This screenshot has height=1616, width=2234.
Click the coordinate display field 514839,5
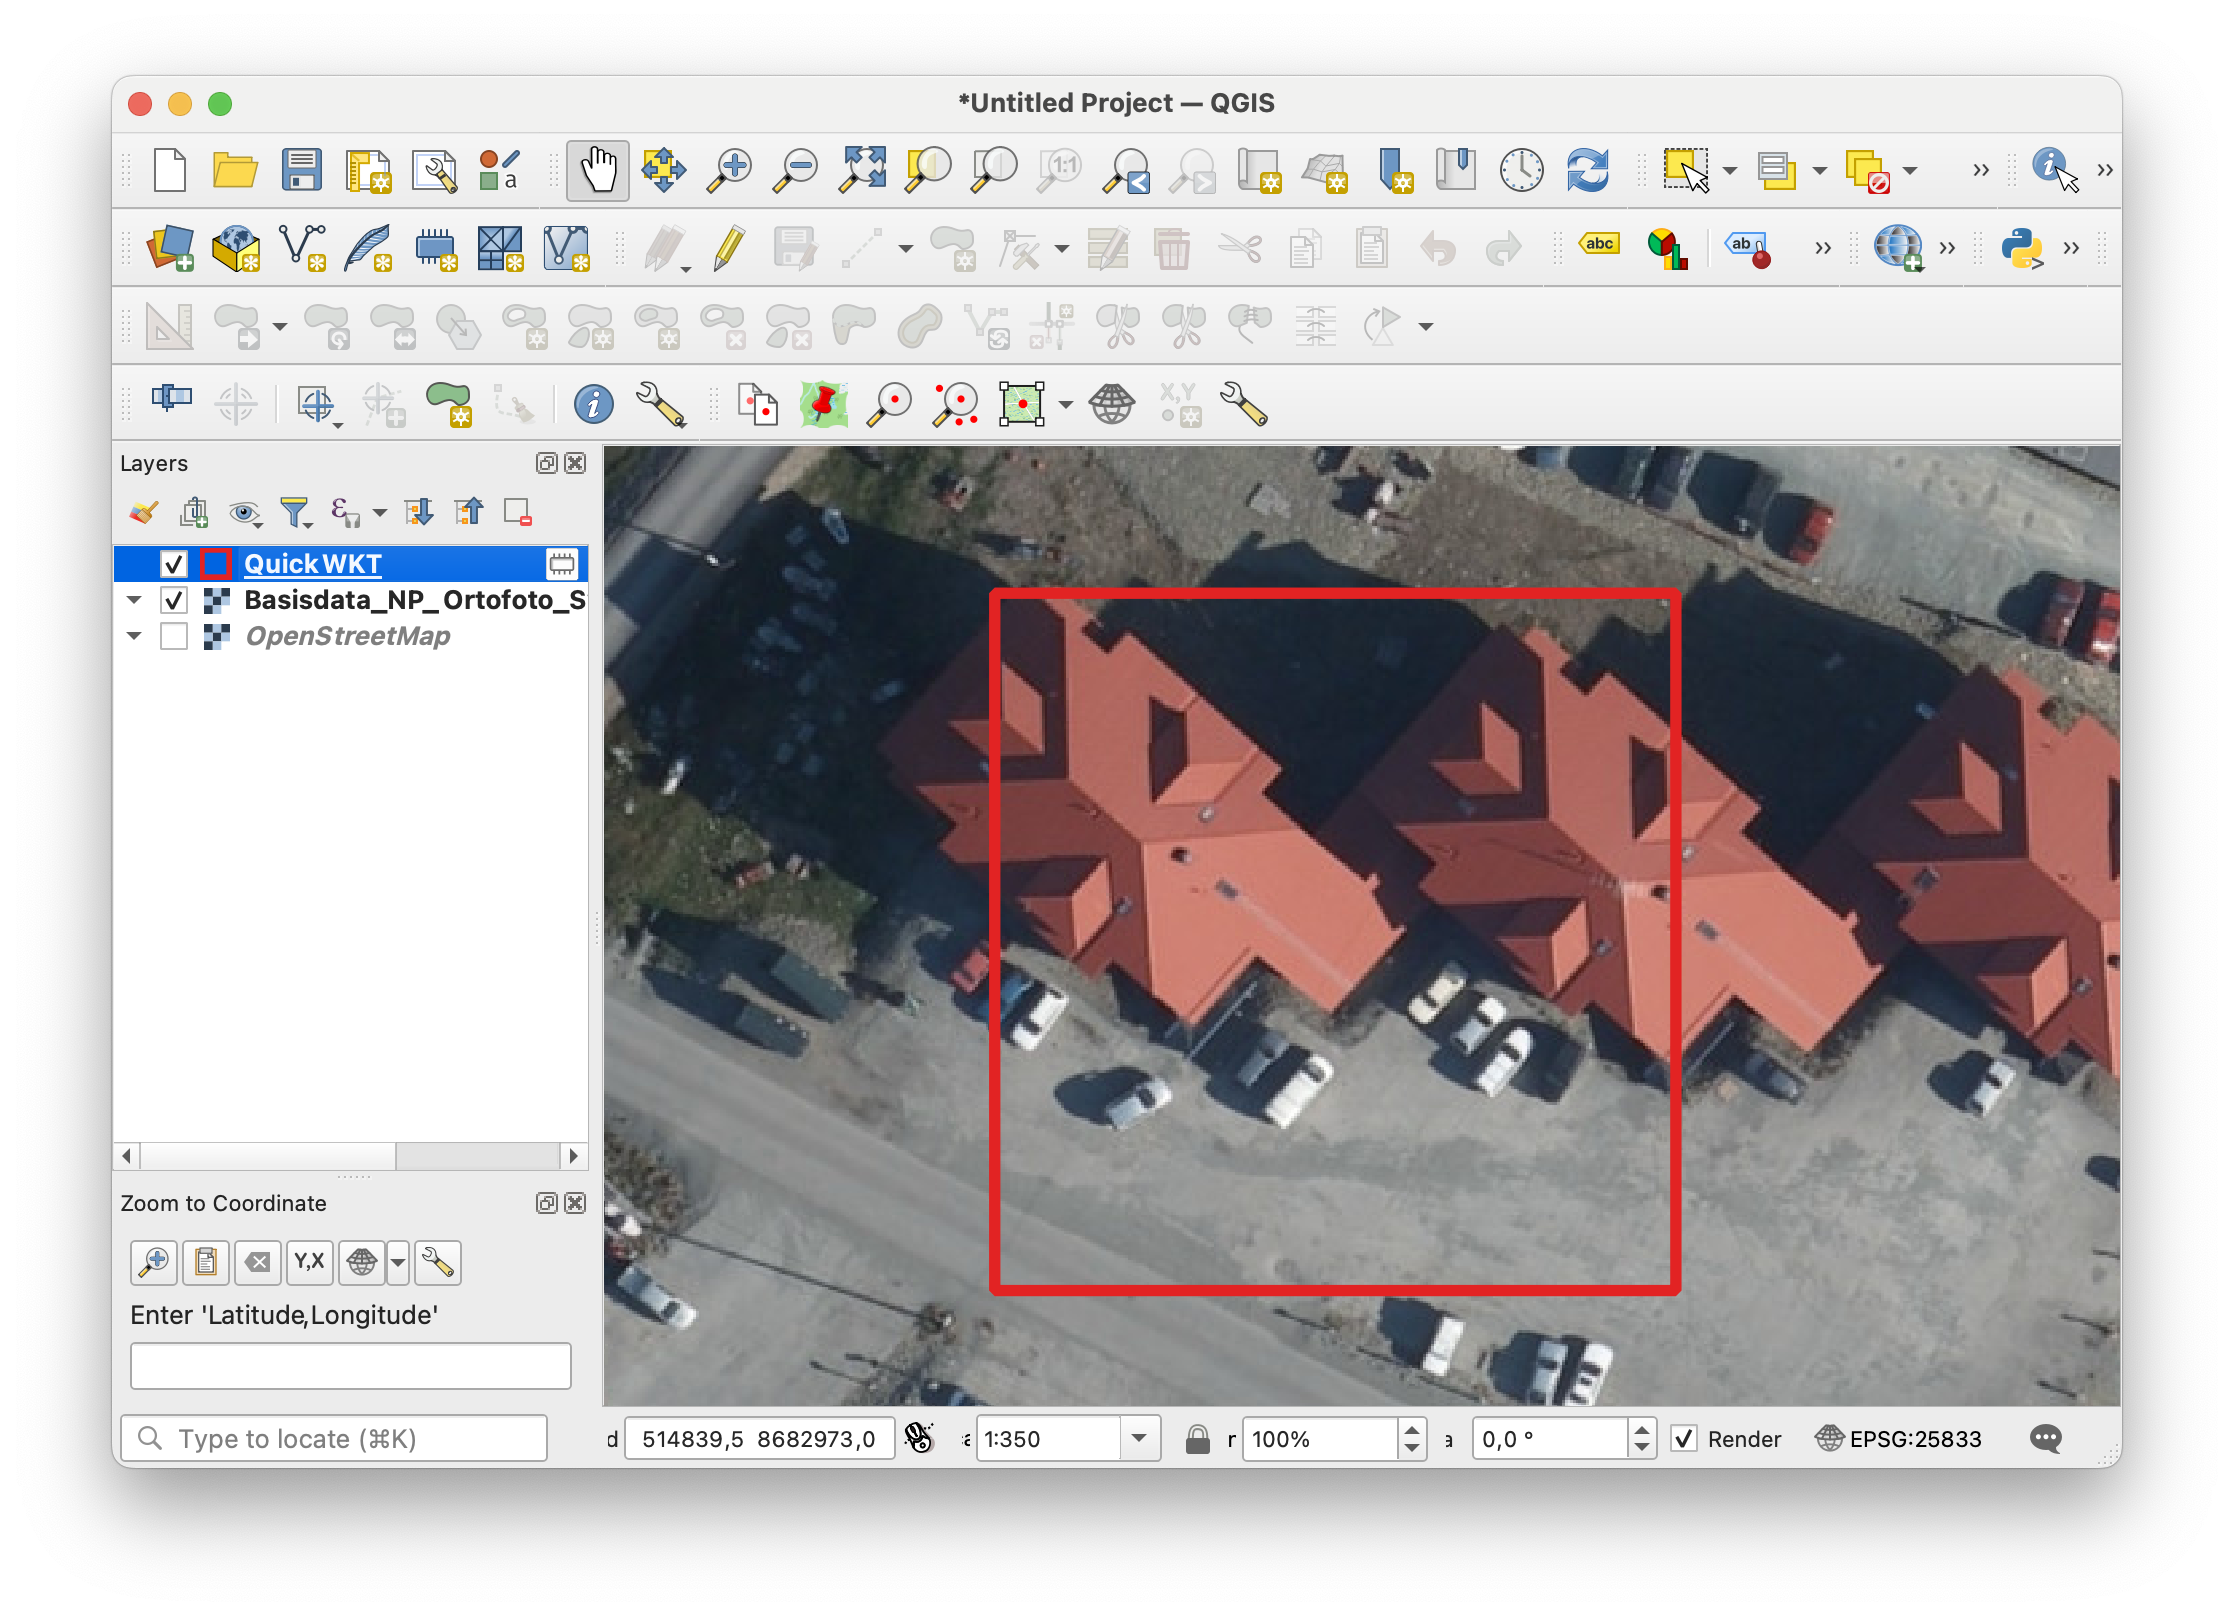point(759,1439)
